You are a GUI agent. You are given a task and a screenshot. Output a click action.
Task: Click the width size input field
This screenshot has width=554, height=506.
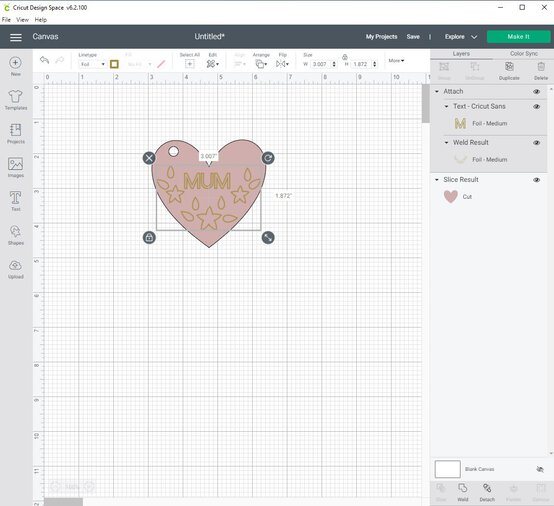pyautogui.click(x=321, y=64)
